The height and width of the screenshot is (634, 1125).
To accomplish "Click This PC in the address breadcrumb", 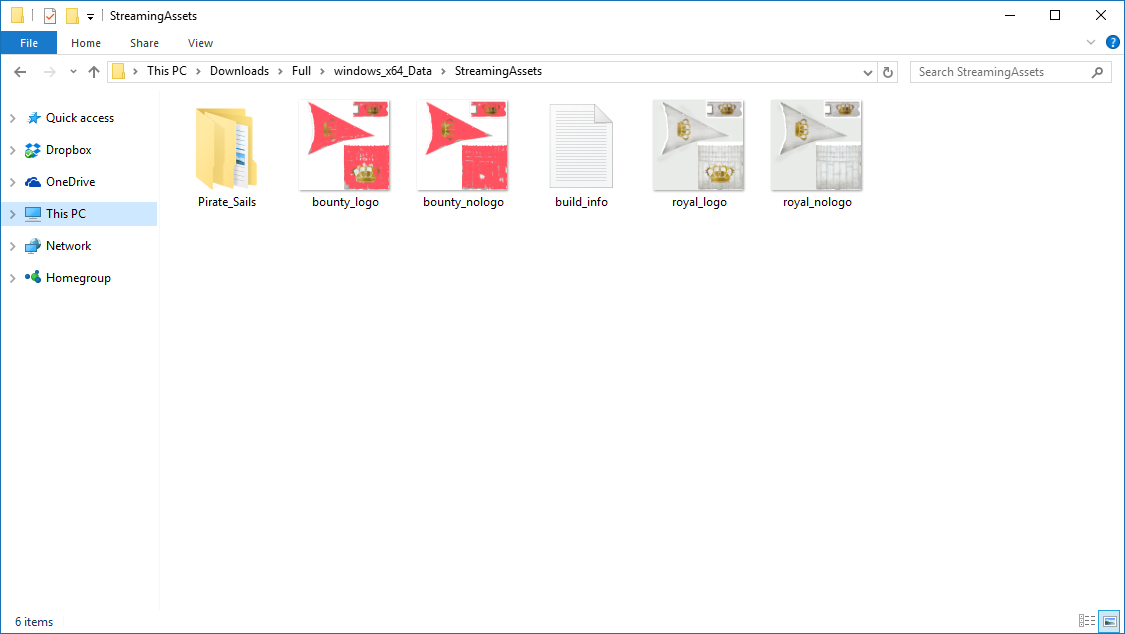I will 166,71.
